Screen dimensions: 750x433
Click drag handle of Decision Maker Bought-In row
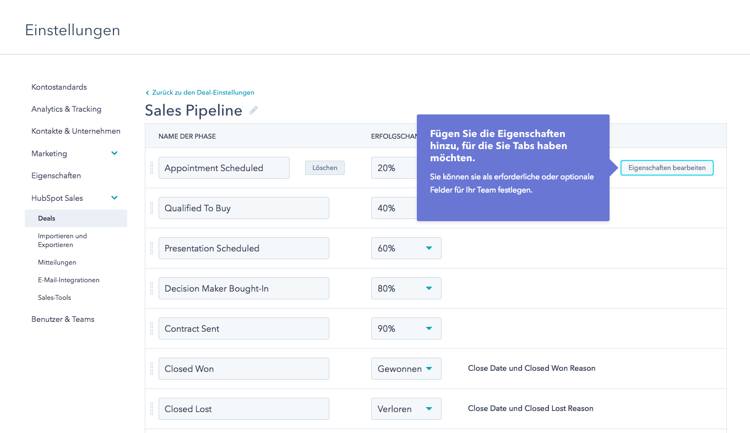coord(152,289)
